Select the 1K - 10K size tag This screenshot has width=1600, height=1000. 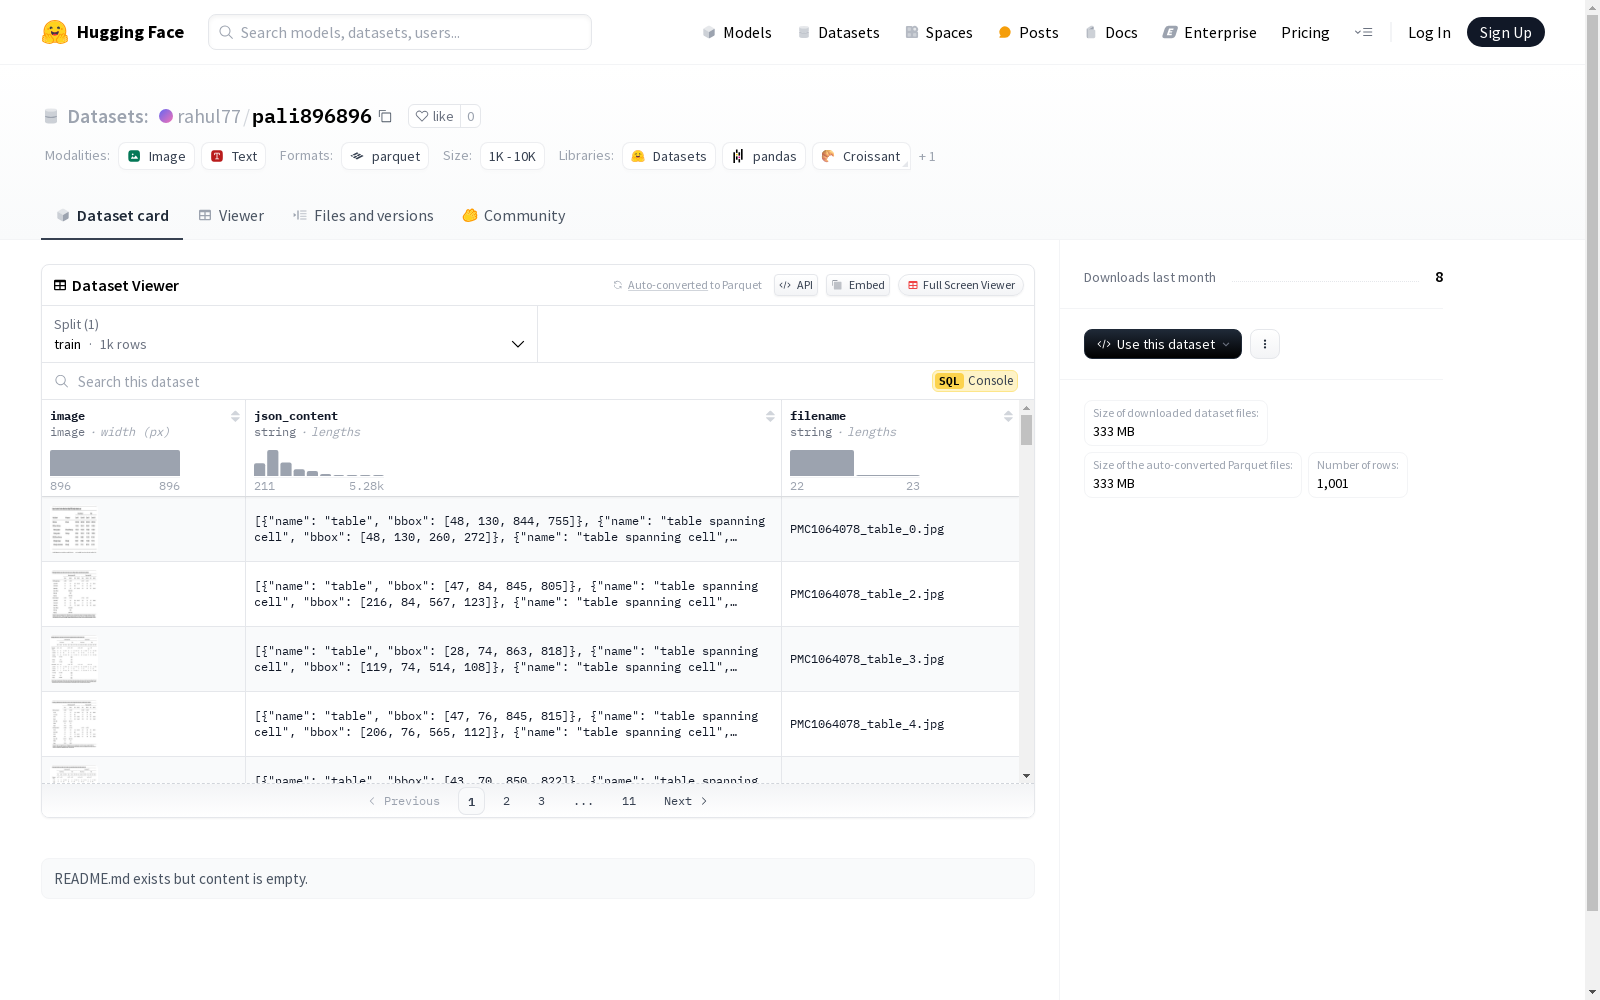click(512, 156)
